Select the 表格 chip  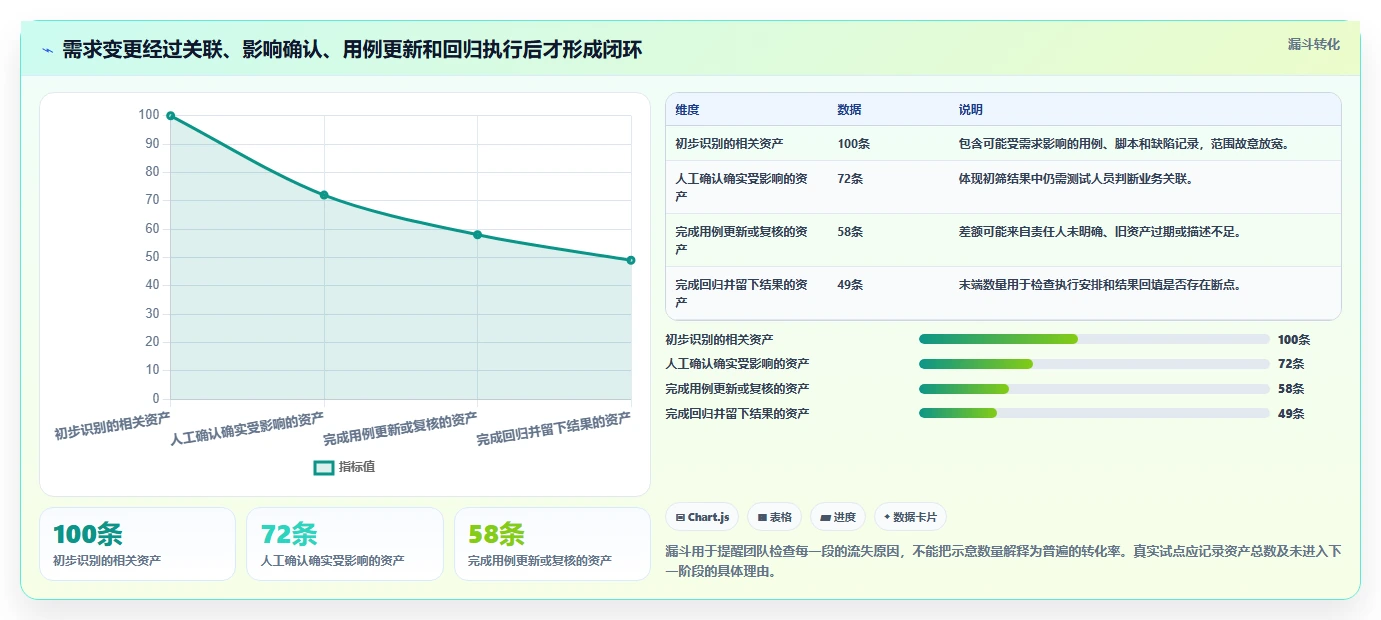[775, 517]
